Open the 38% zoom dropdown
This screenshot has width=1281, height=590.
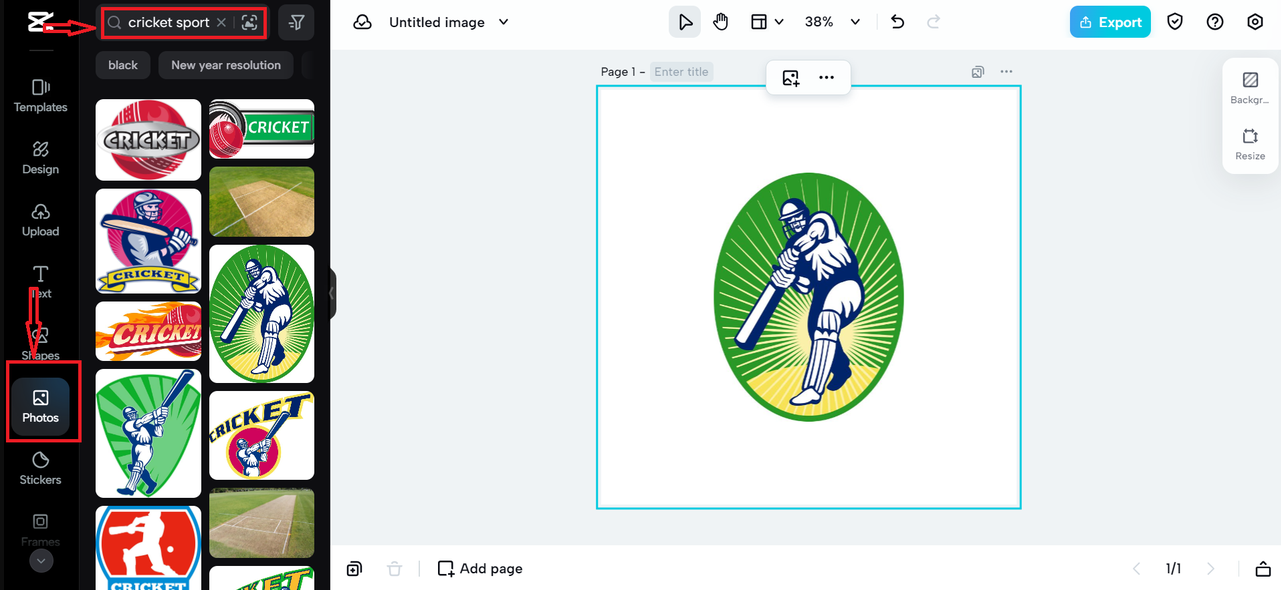pos(832,22)
